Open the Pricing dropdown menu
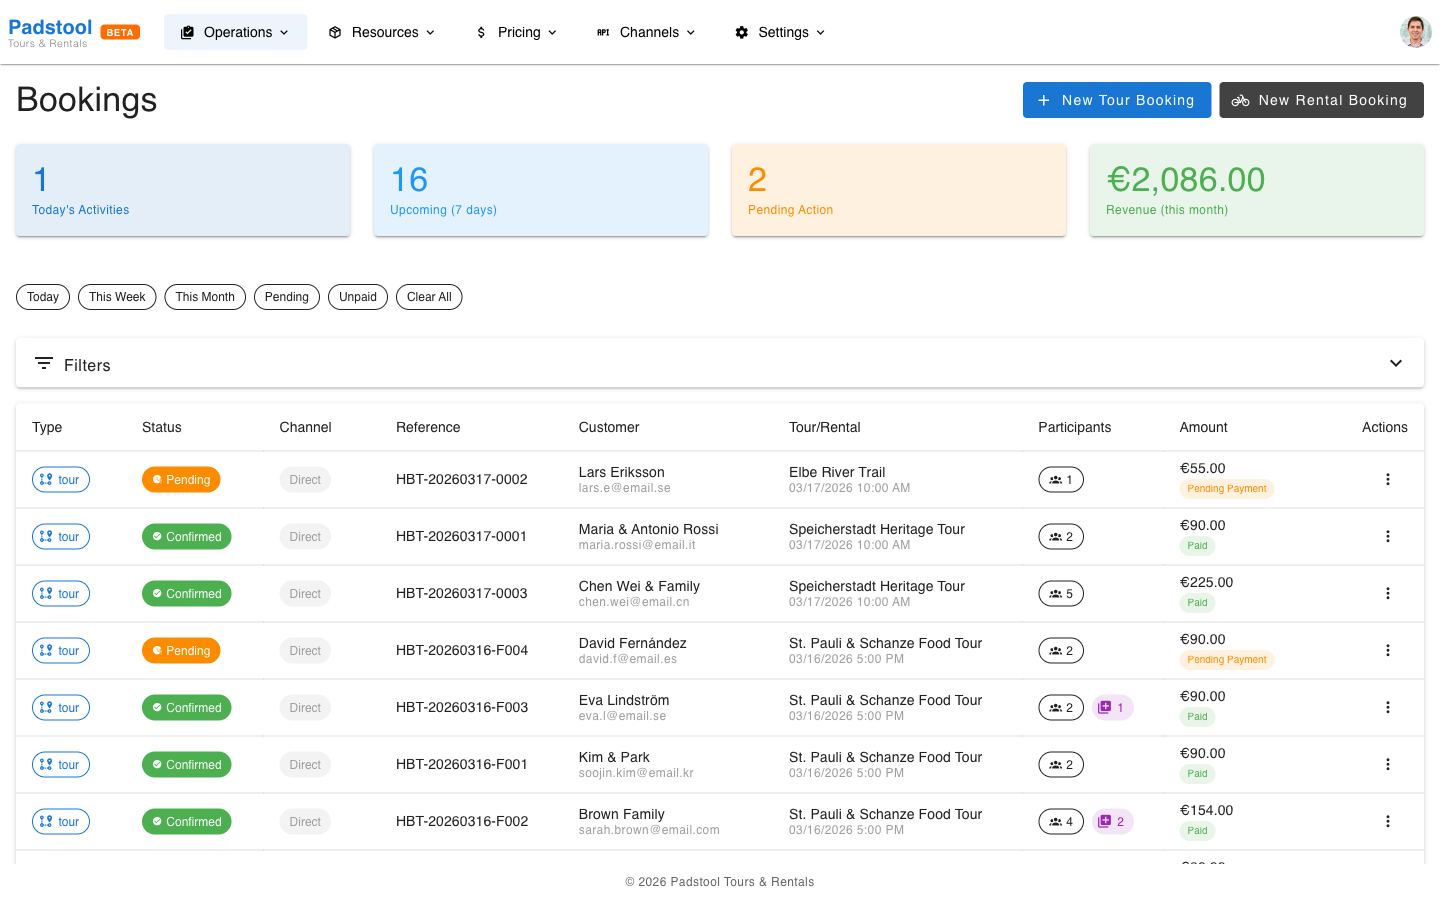 tap(516, 32)
